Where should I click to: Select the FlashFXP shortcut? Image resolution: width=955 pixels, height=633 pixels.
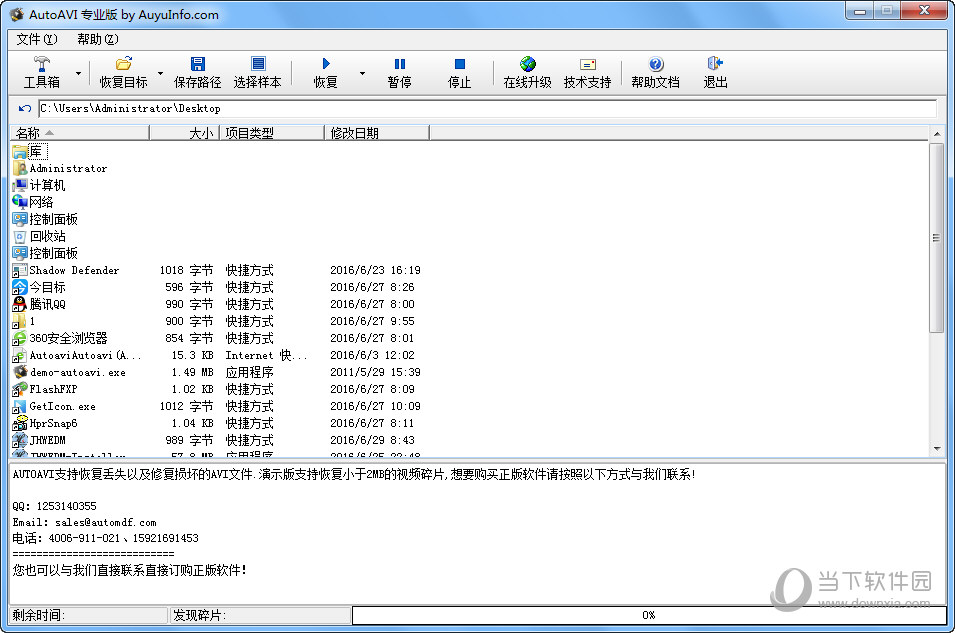point(45,389)
